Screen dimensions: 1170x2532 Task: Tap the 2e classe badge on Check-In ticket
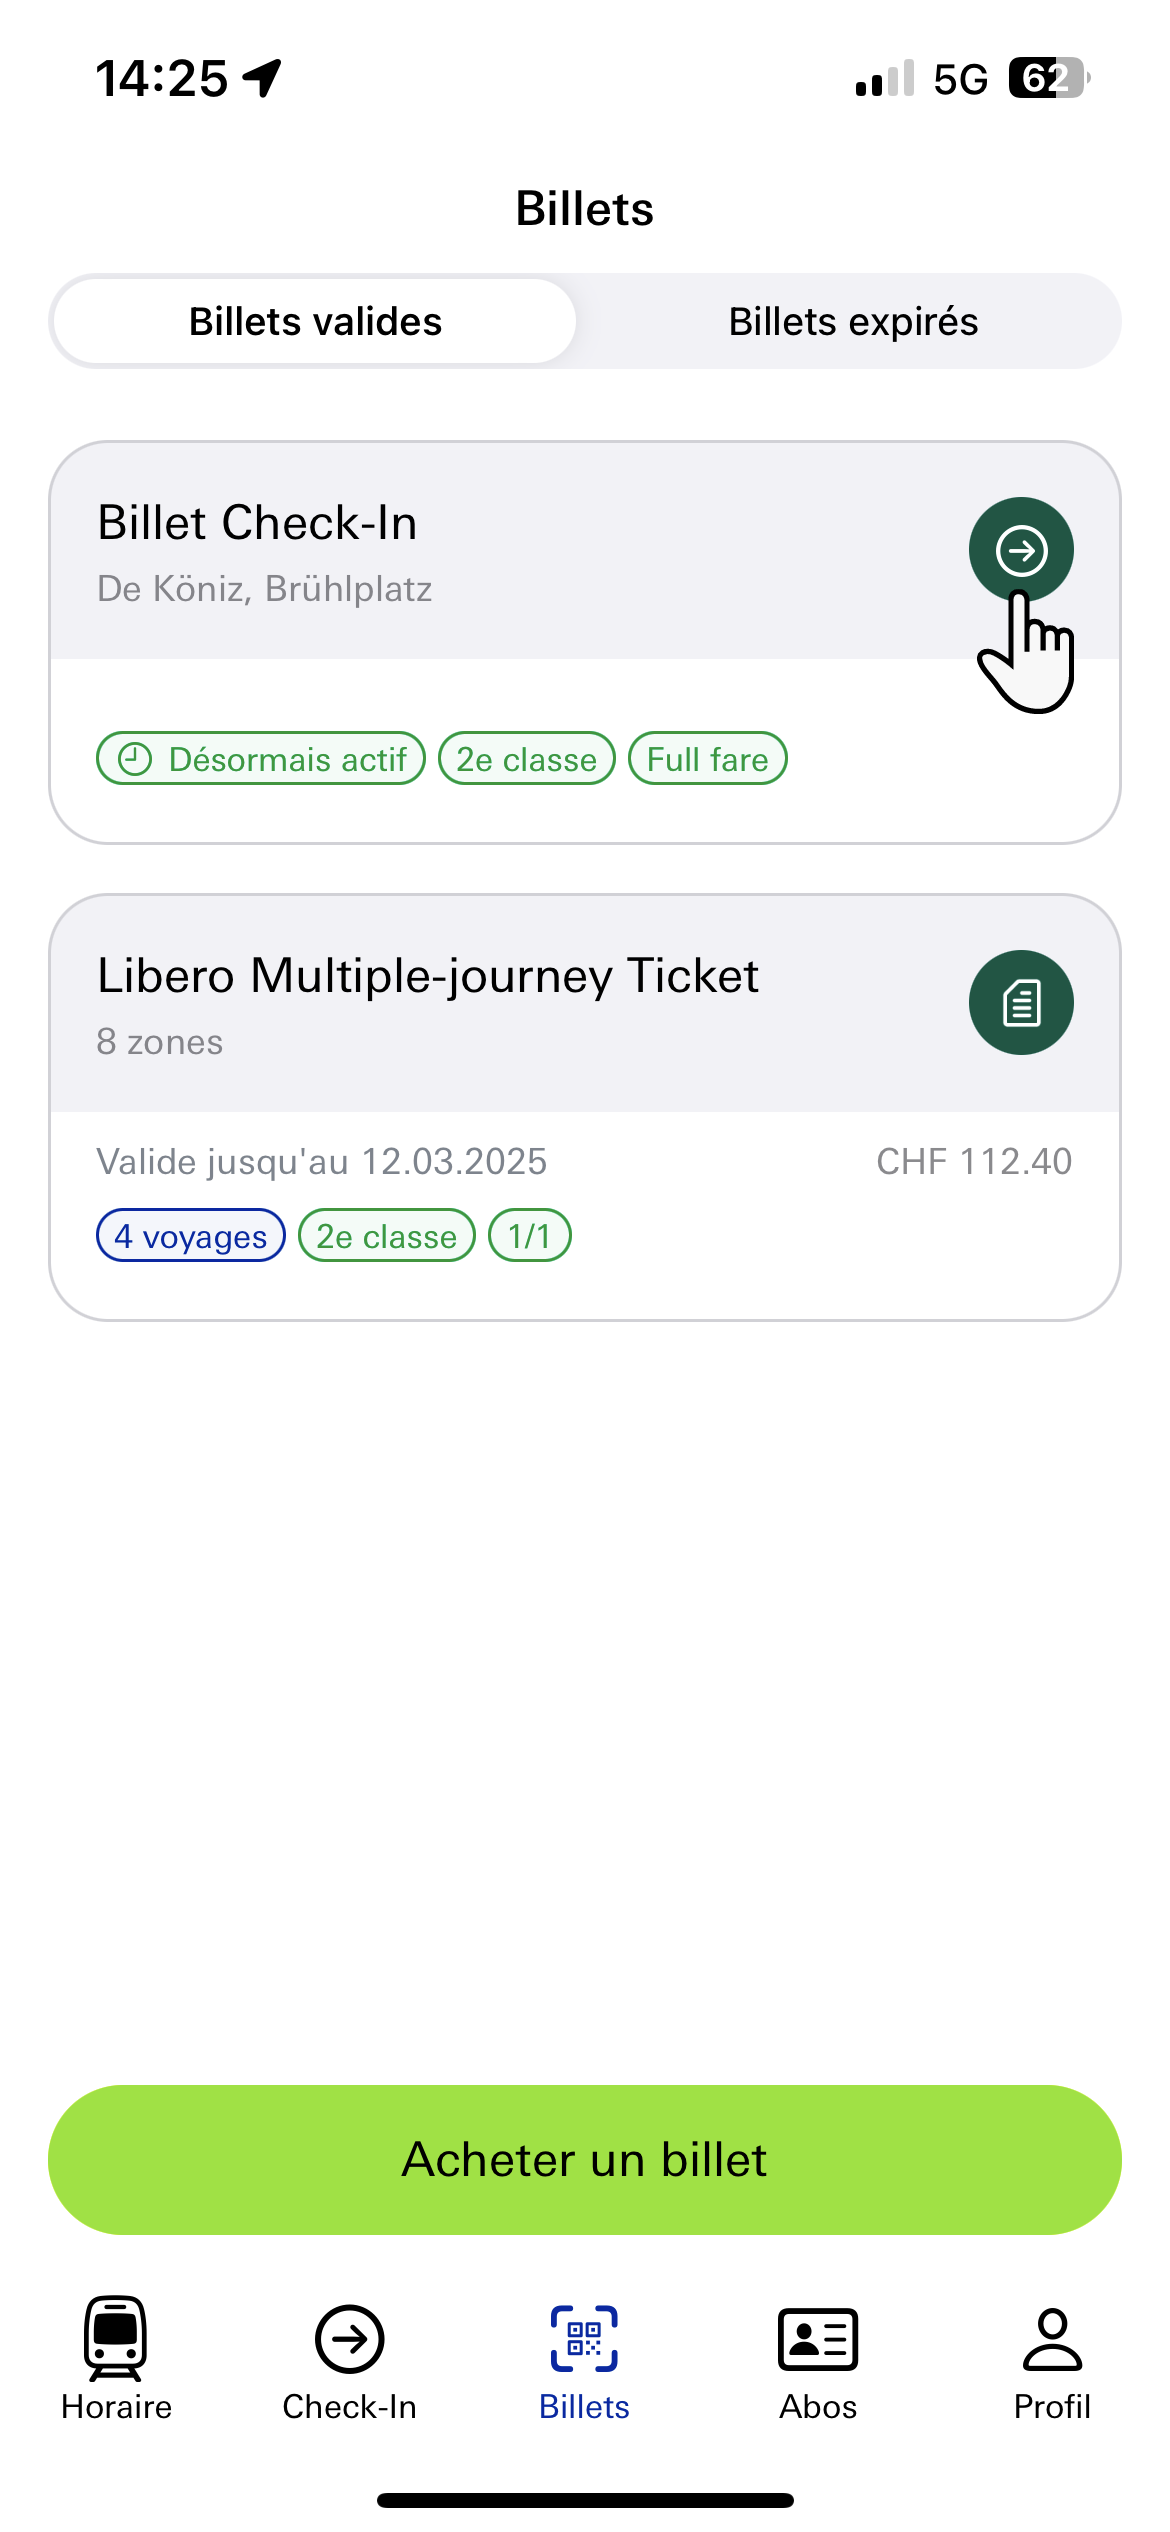pos(527,759)
